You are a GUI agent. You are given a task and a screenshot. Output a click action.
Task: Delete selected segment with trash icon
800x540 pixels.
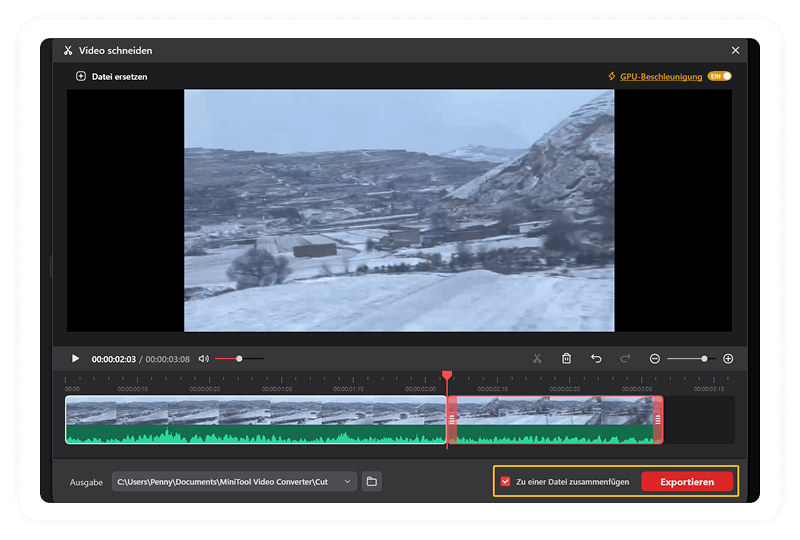coord(566,359)
